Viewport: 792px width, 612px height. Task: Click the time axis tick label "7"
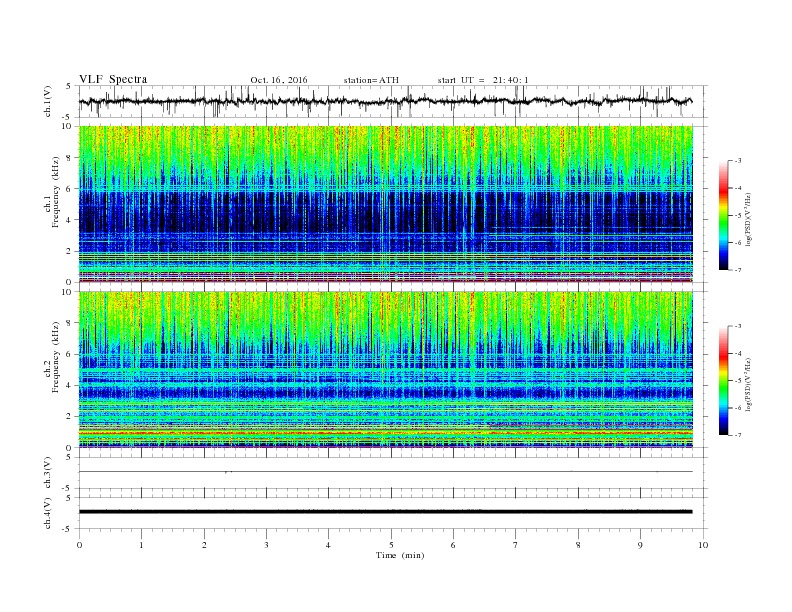click(516, 545)
